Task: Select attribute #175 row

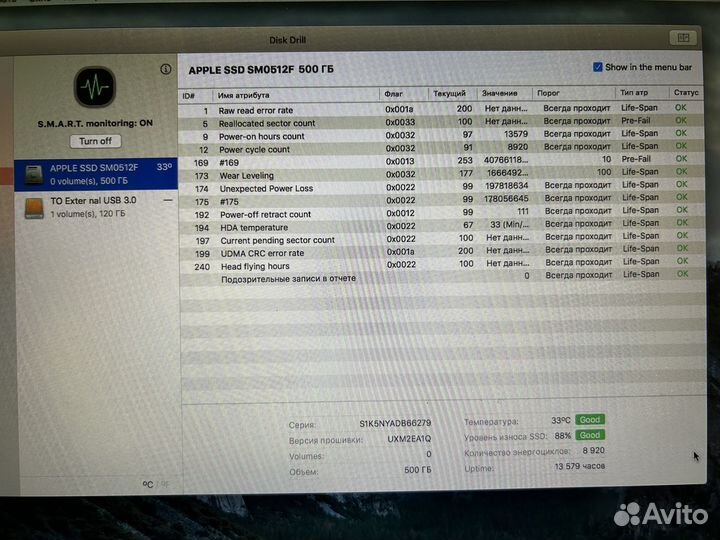Action: (441, 200)
